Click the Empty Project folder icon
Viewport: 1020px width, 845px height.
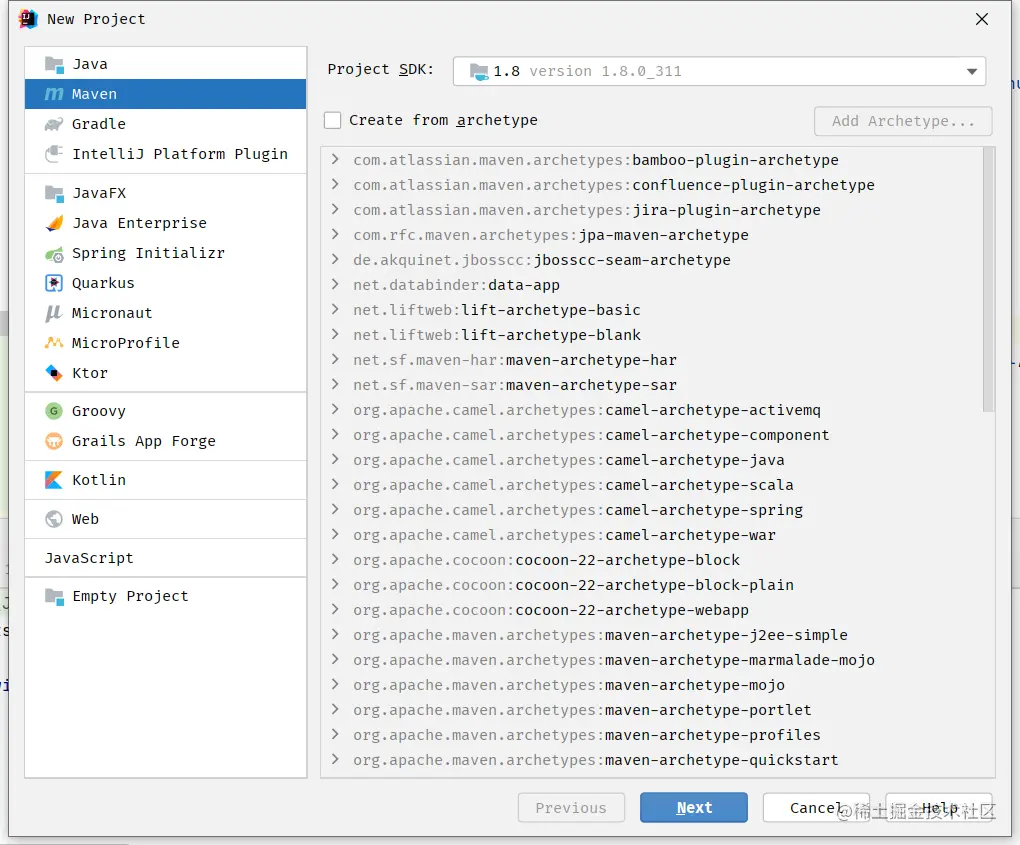54,597
